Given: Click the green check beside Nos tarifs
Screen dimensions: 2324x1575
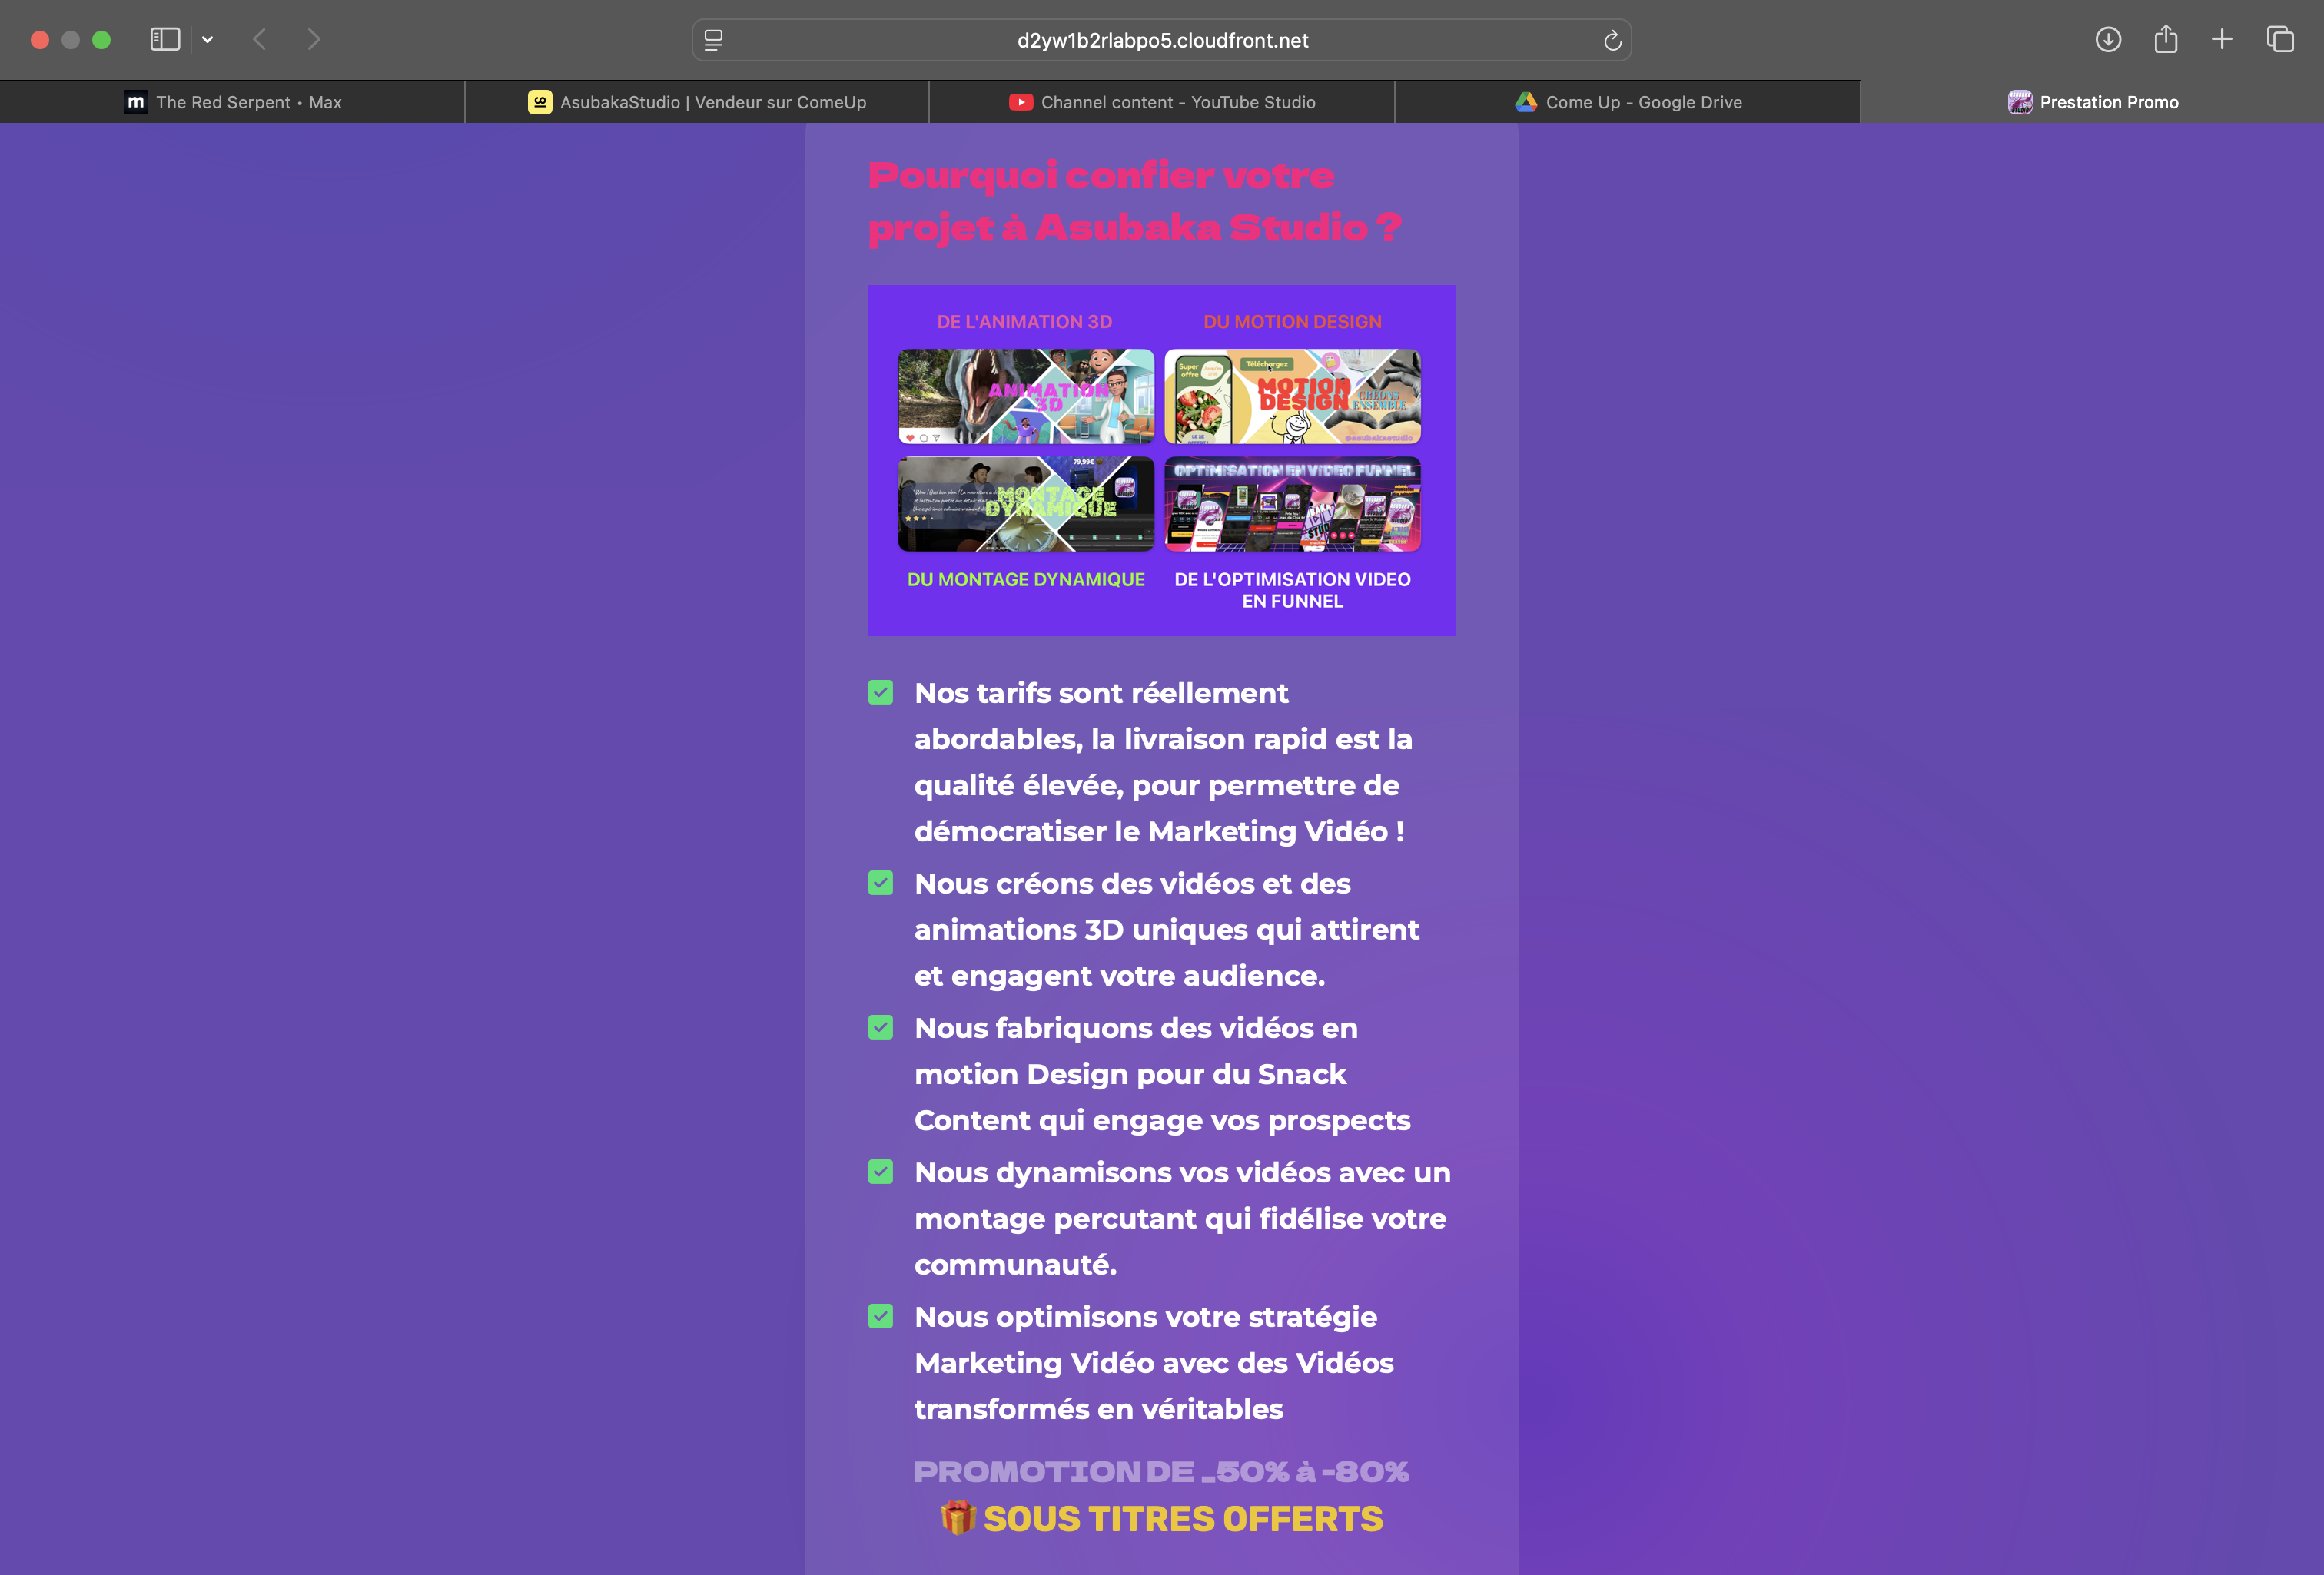Looking at the screenshot, I should coord(881,692).
